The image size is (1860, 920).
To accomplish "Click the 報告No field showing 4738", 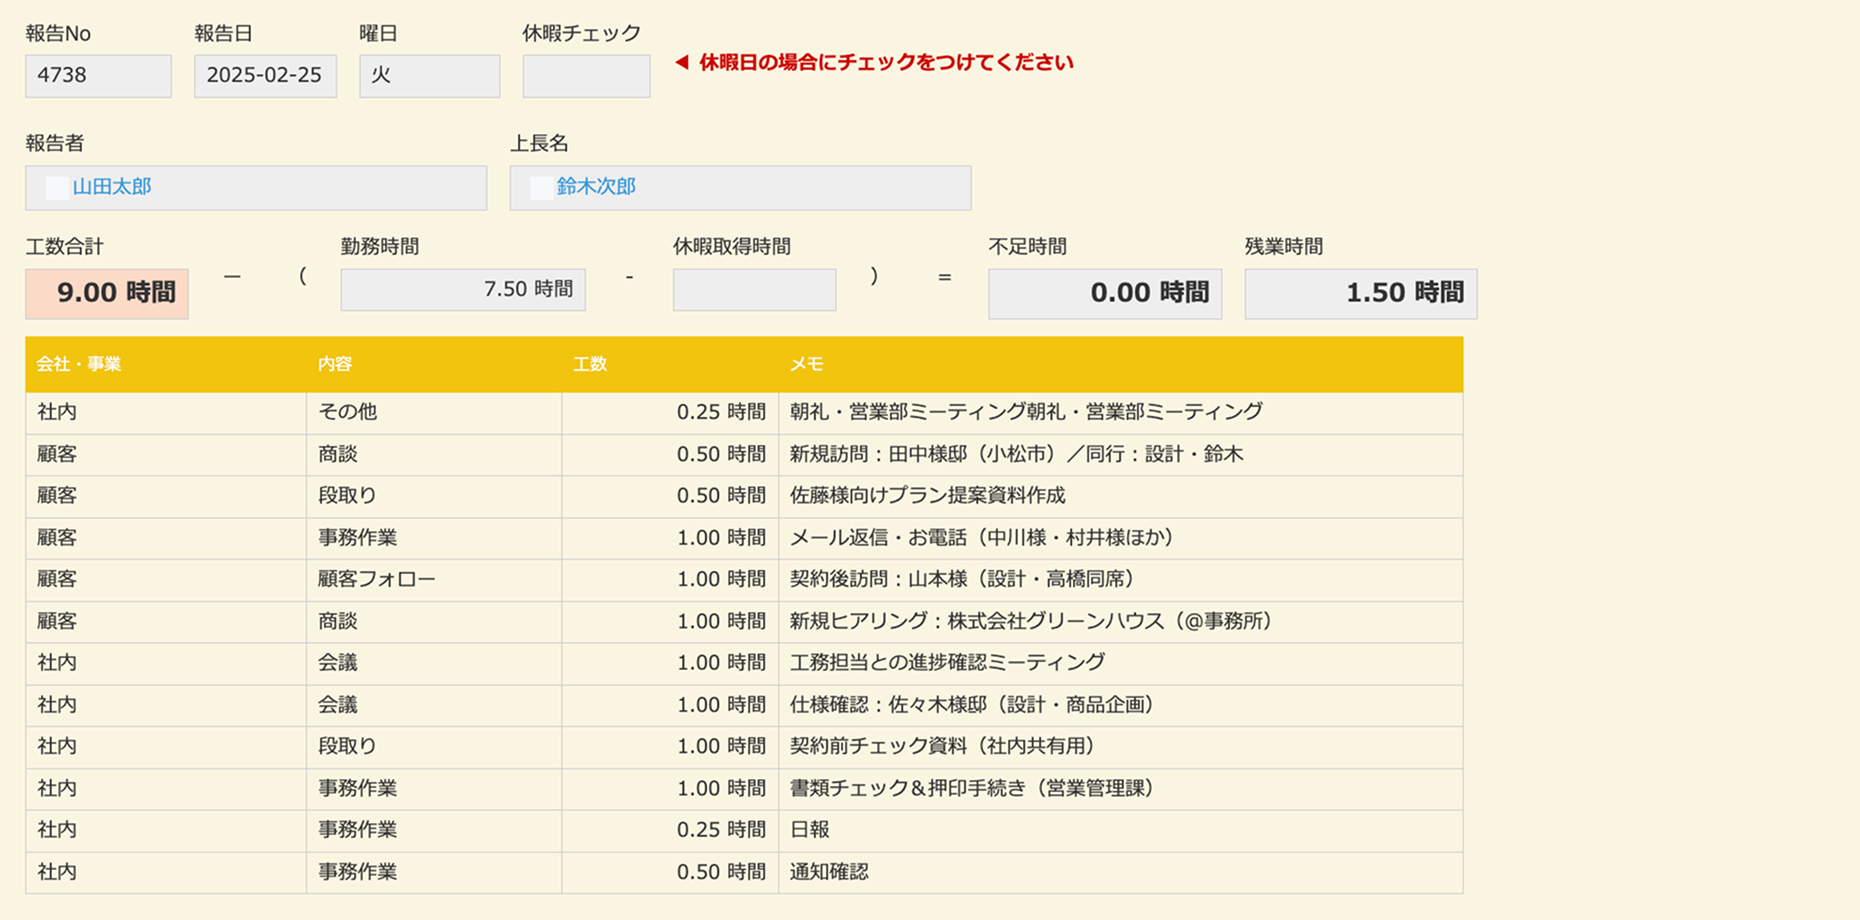I will (x=98, y=76).
